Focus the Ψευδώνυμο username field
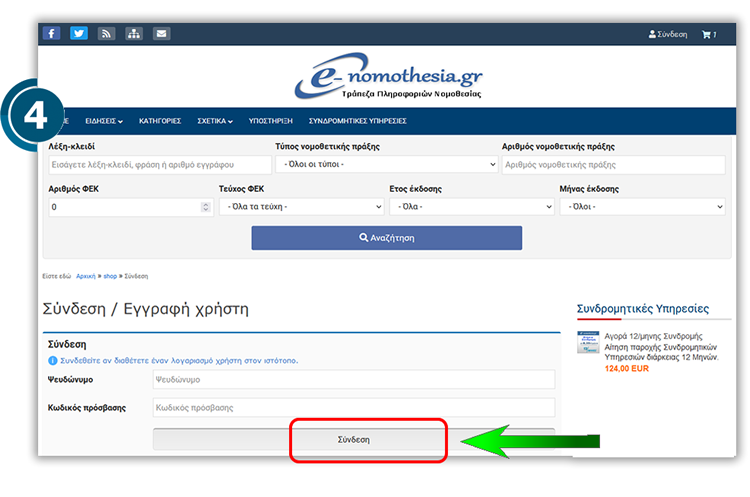 pyautogui.click(x=353, y=380)
